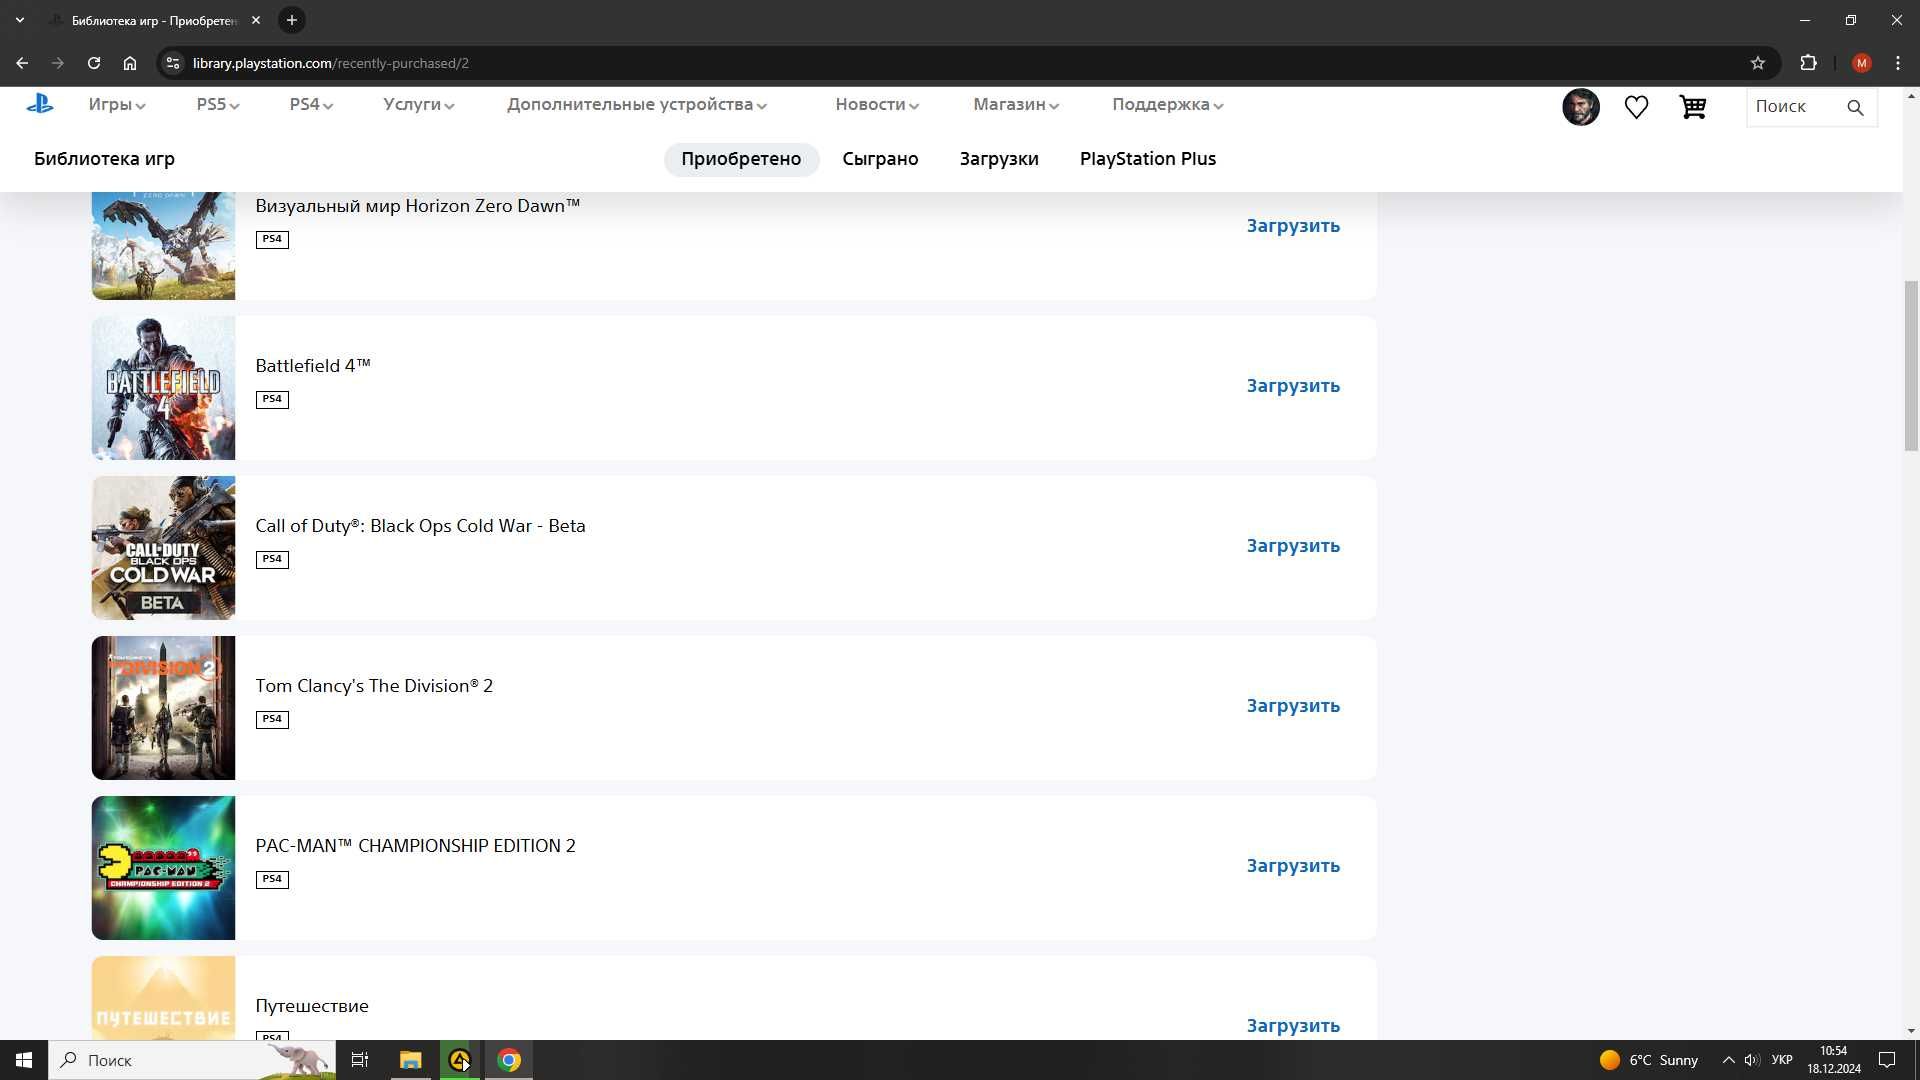Open Chrome from the taskbar
The width and height of the screenshot is (1920, 1080).
[x=509, y=1060]
